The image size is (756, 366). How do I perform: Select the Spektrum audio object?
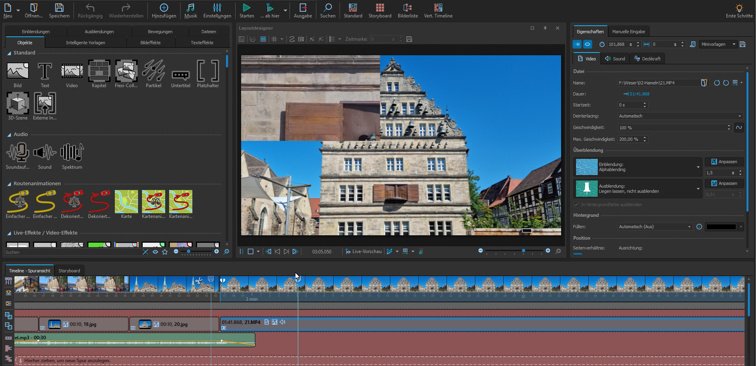pyautogui.click(x=72, y=152)
